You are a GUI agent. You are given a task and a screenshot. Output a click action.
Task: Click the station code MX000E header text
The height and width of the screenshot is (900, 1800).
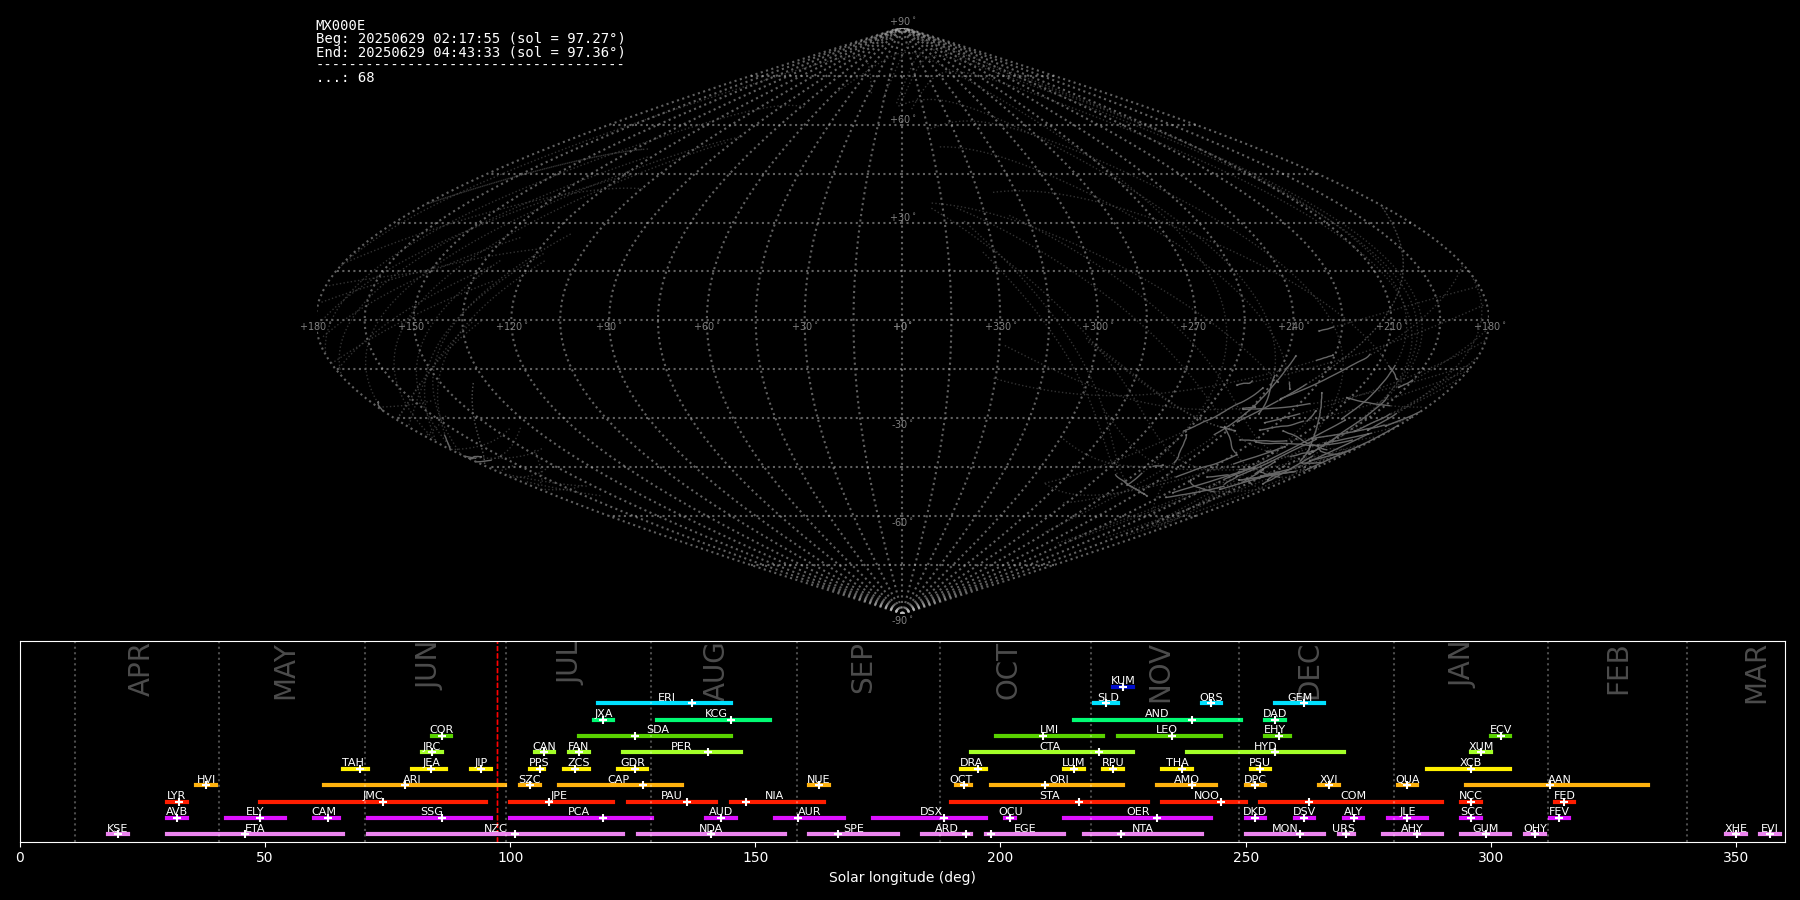coord(340,25)
